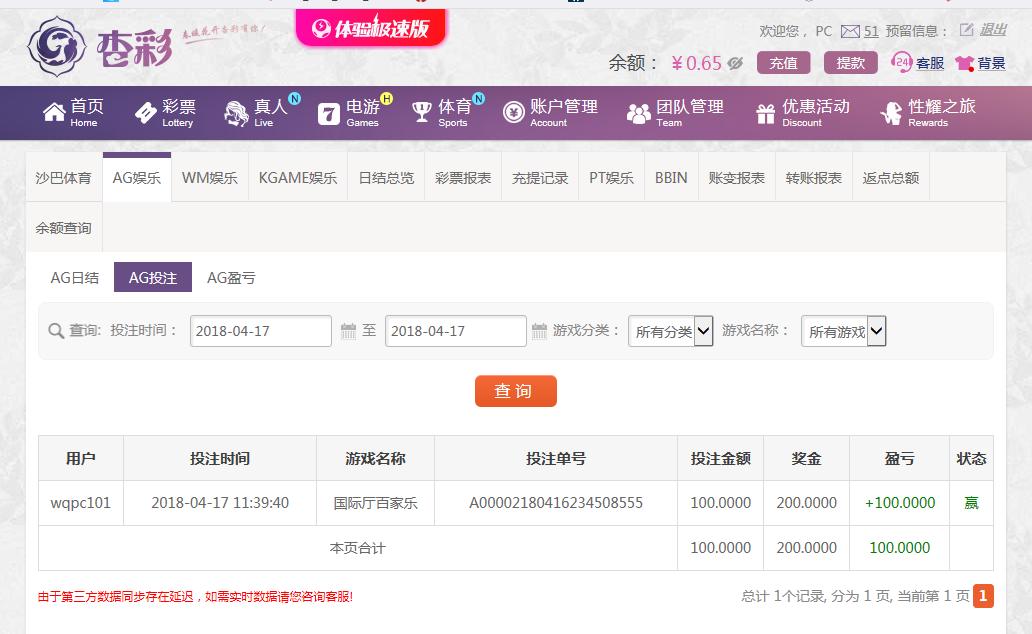This screenshot has height=634, width=1032.
Task: Click the 提款 withdraw button
Action: (850, 63)
